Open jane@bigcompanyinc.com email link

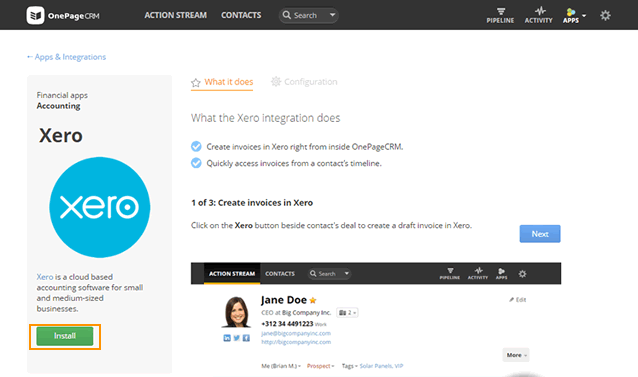click(296, 333)
